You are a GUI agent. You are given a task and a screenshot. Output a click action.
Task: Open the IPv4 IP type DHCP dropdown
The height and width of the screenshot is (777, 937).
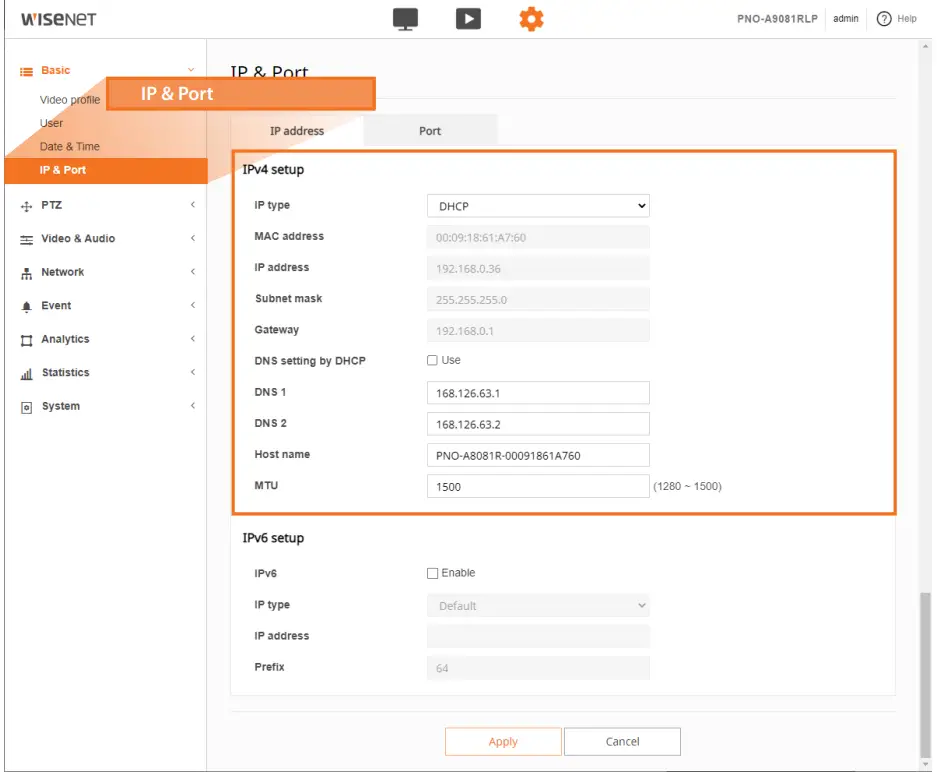pyautogui.click(x=538, y=206)
